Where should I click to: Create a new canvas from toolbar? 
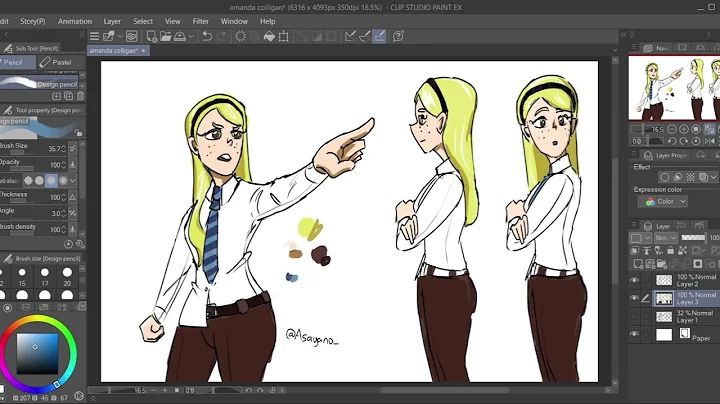point(151,36)
